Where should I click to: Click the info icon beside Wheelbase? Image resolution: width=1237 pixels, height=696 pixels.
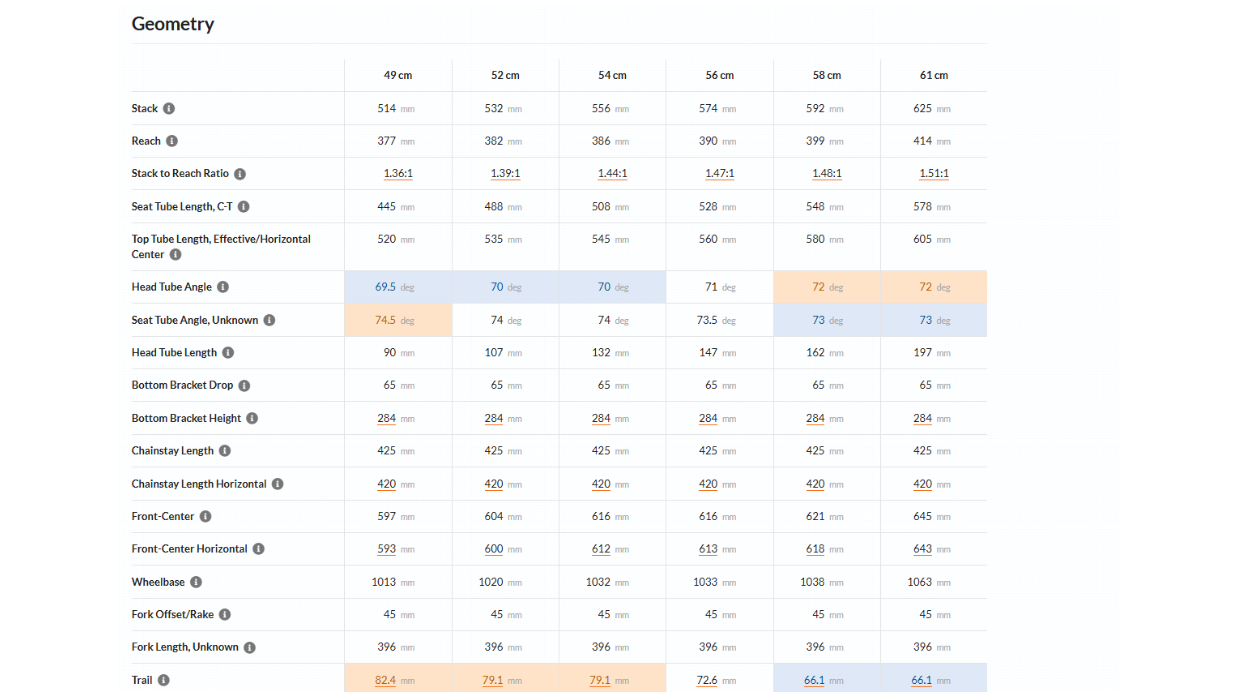tap(196, 582)
